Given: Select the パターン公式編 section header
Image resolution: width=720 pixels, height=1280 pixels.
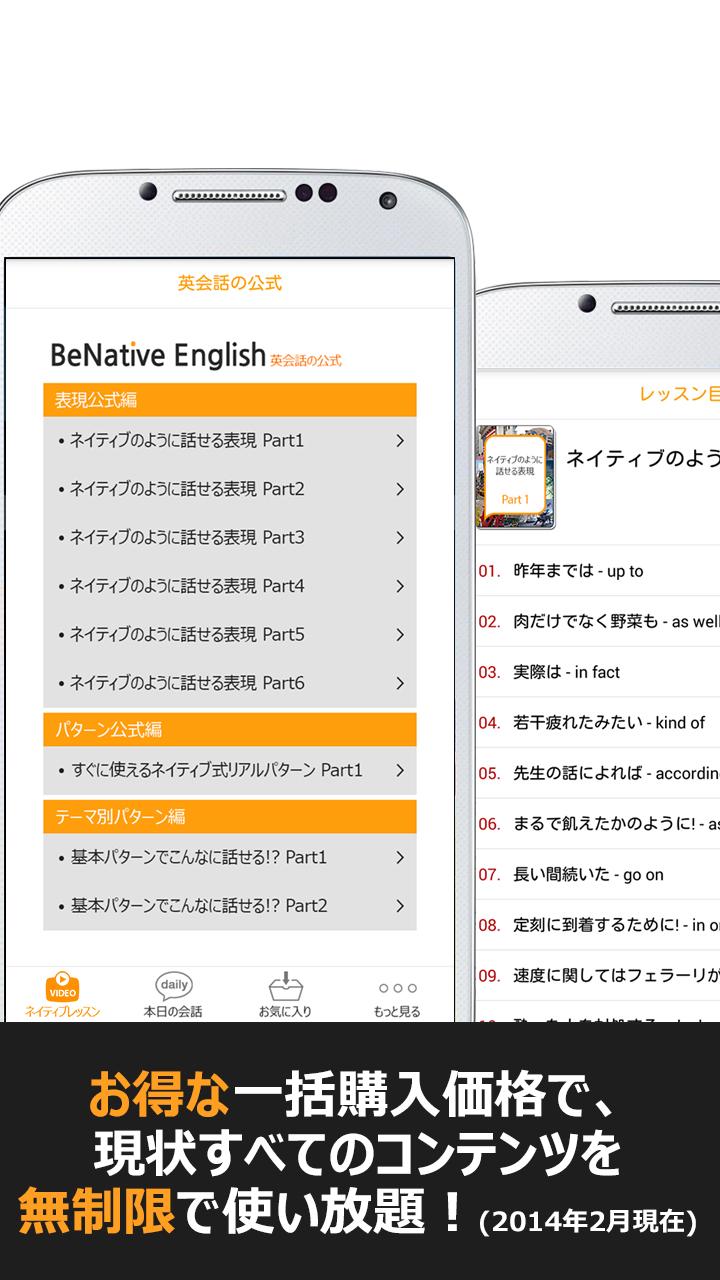Looking at the screenshot, I should tap(230, 730).
